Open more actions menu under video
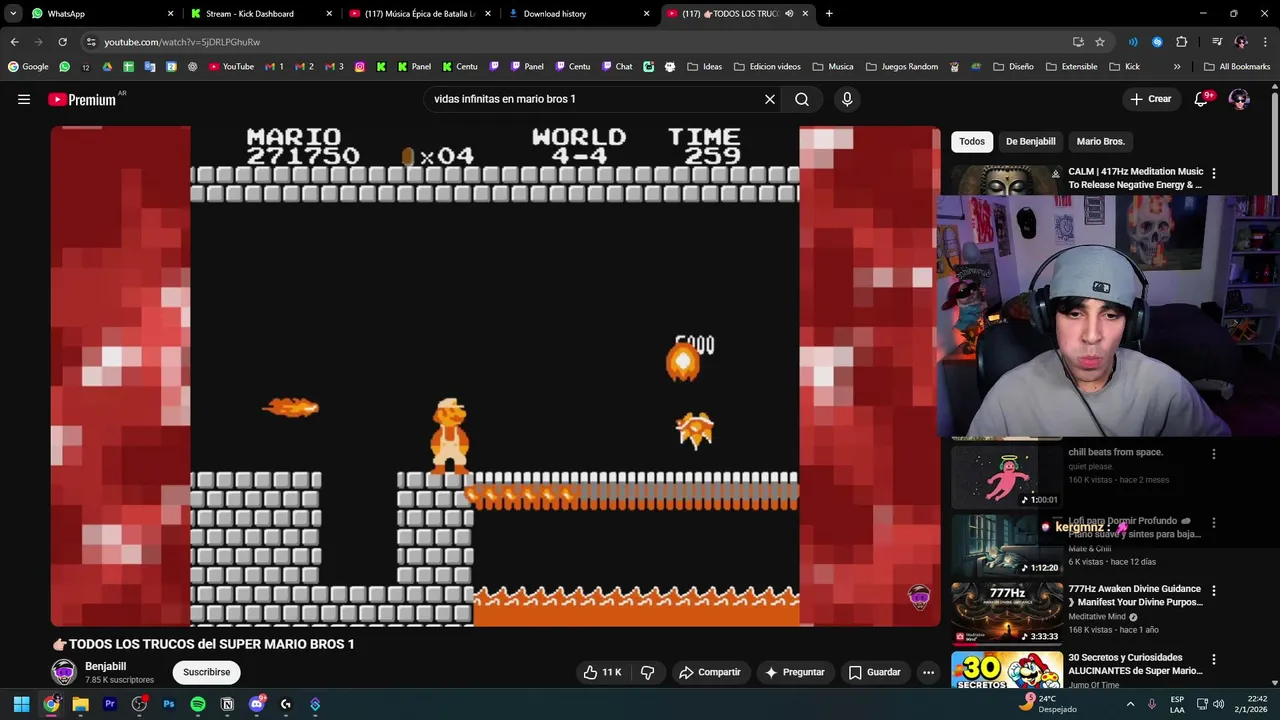The width and height of the screenshot is (1280, 720). (928, 672)
